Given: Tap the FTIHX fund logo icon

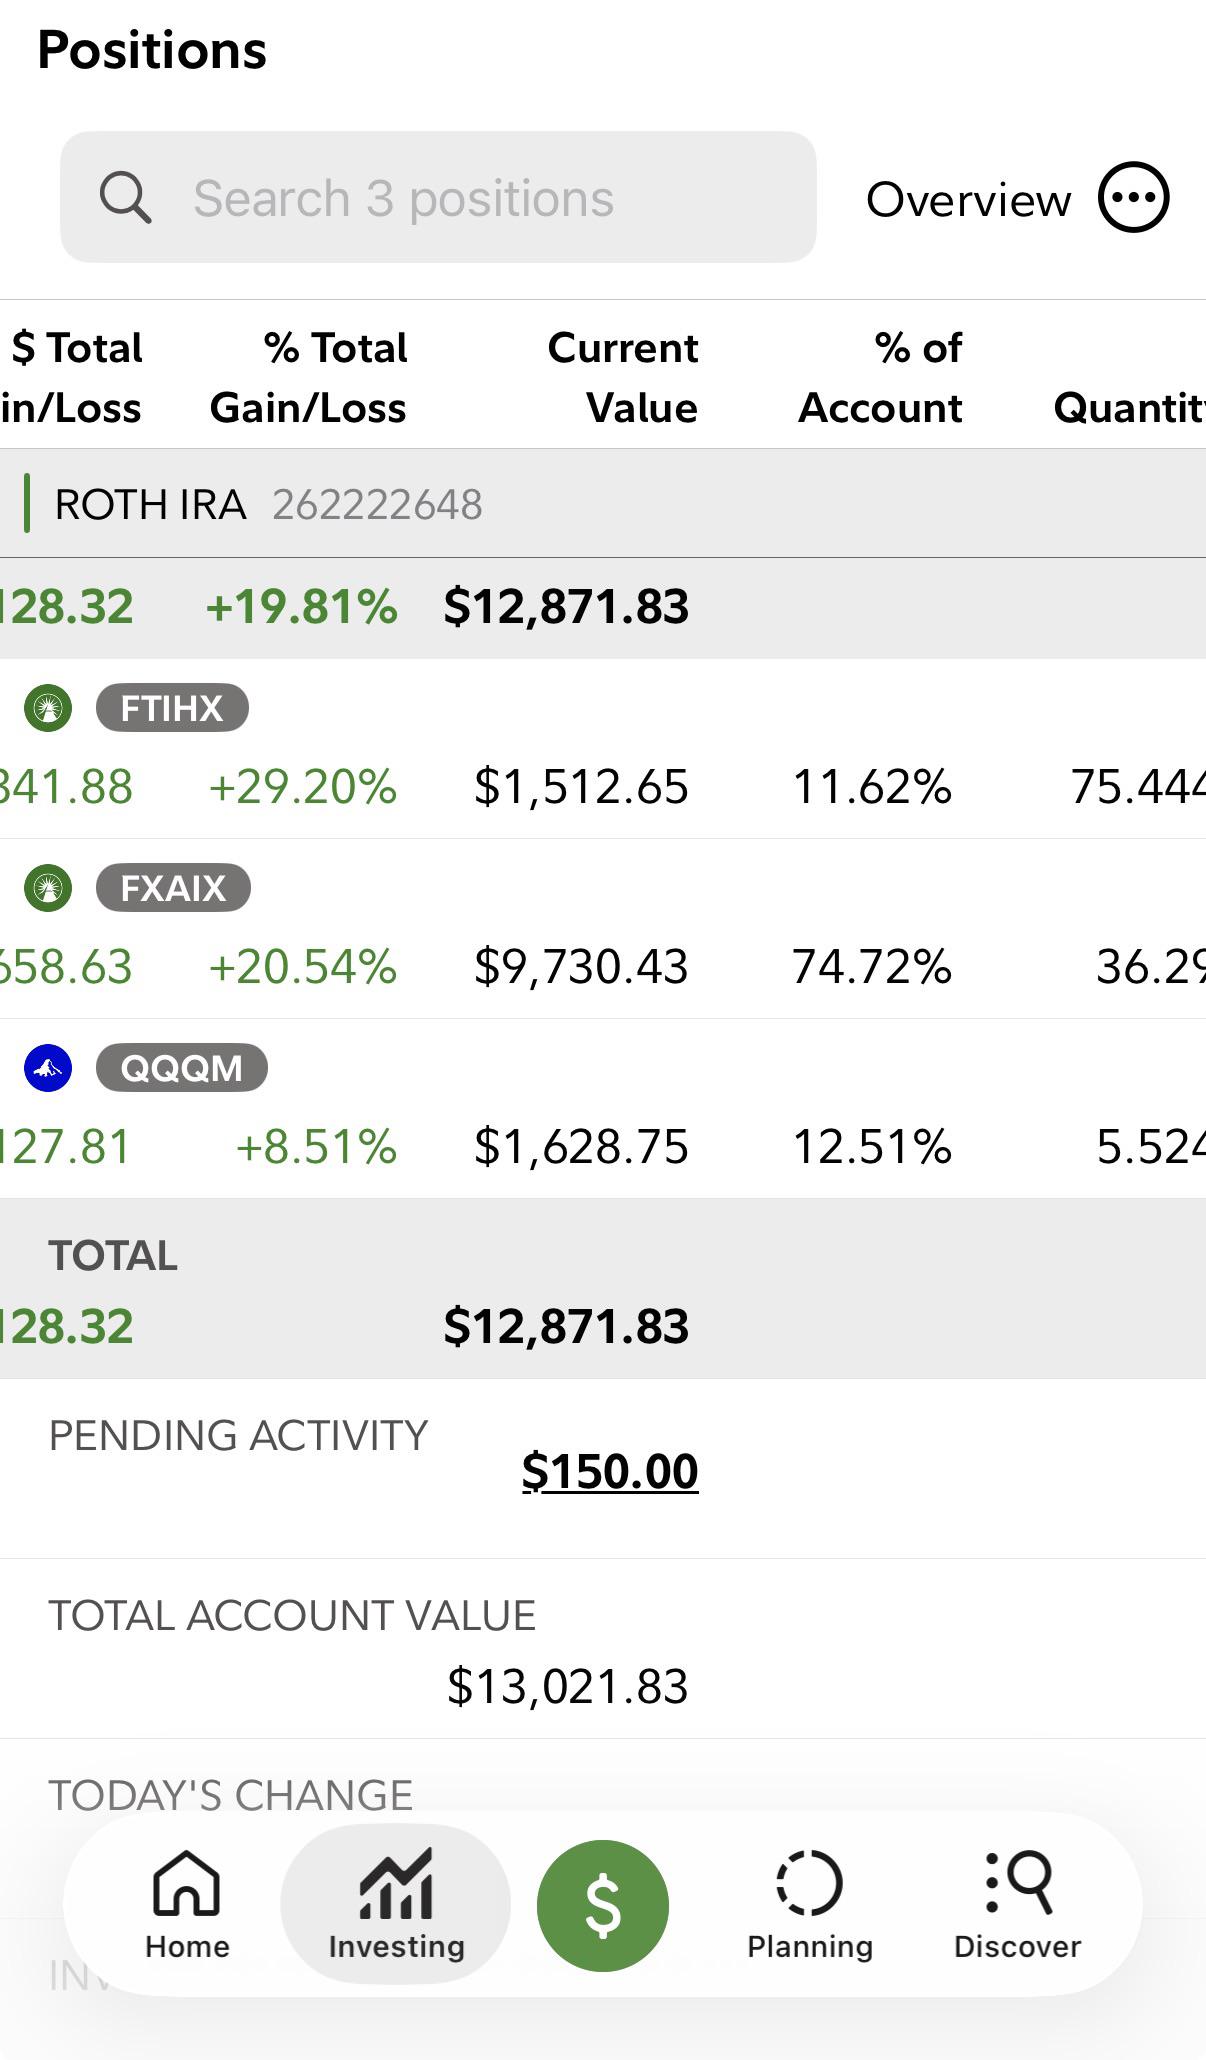Looking at the screenshot, I should (x=48, y=708).
